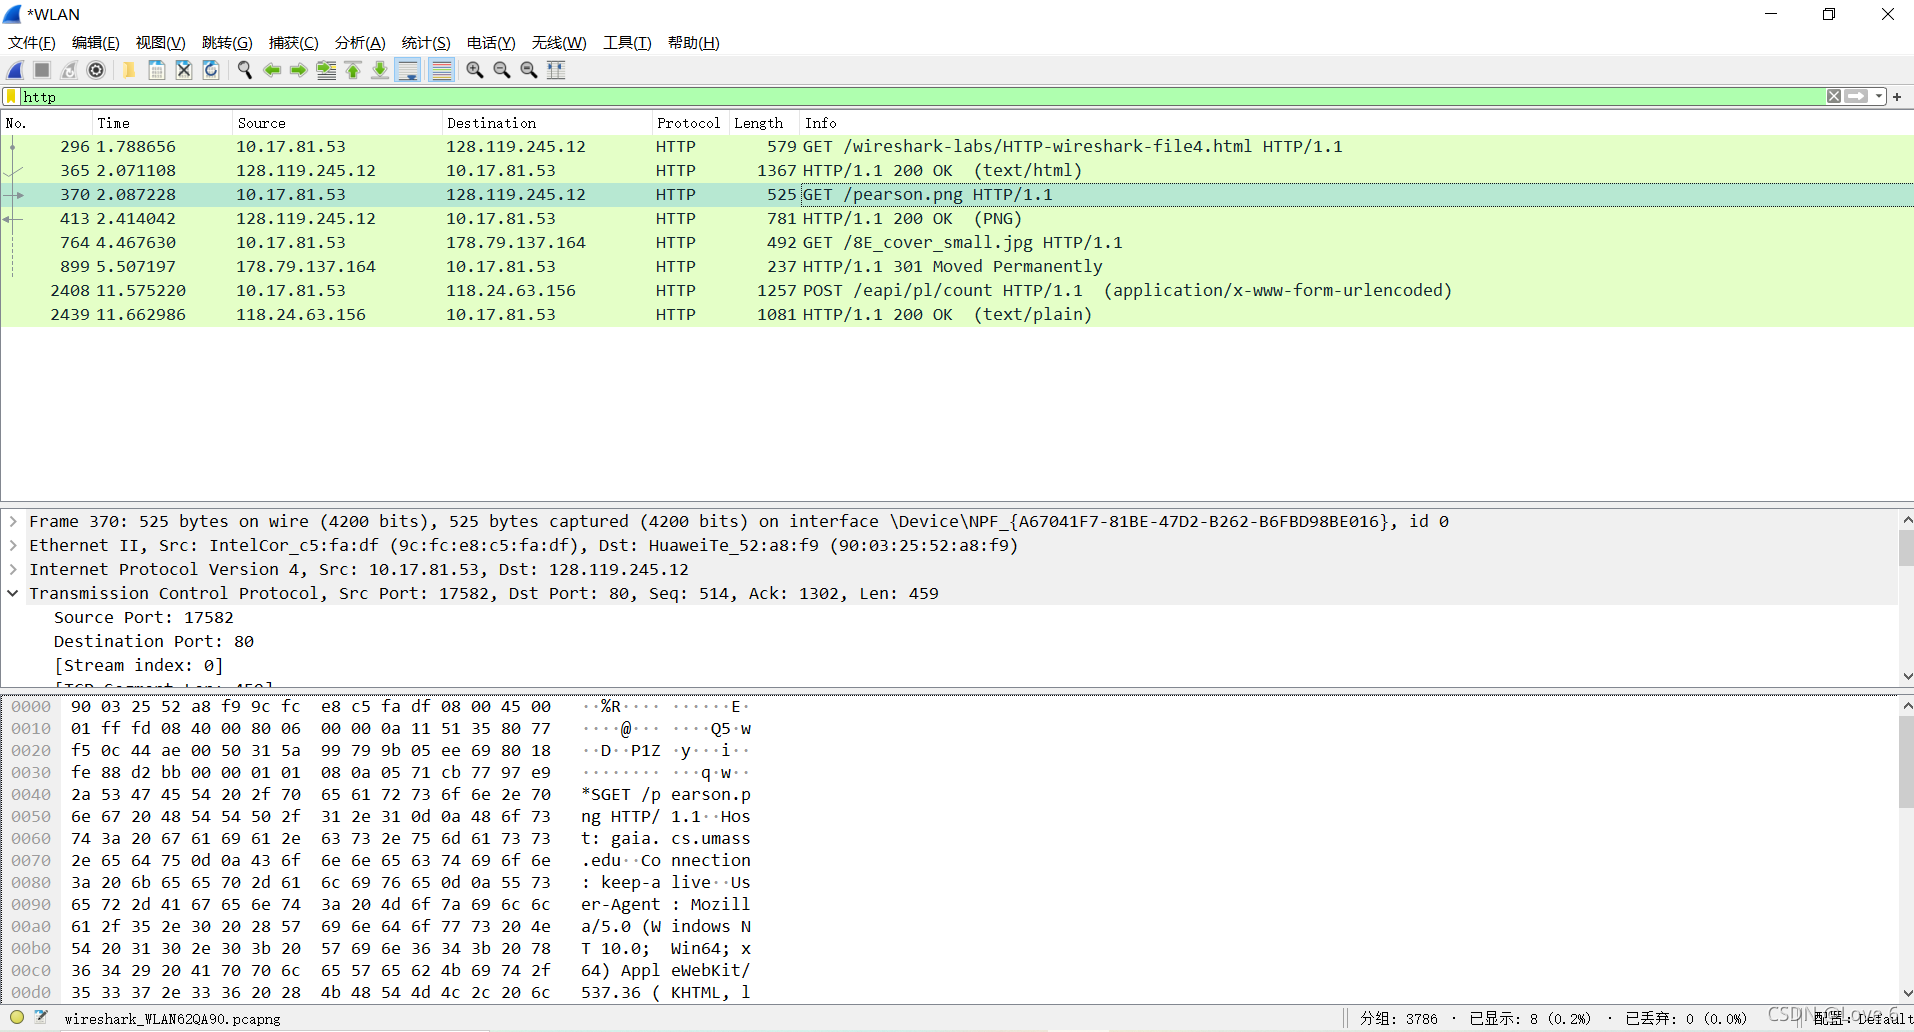Image resolution: width=1914 pixels, height=1032 pixels.
Task: Find a packet with the magnifier icon
Action: [244, 70]
